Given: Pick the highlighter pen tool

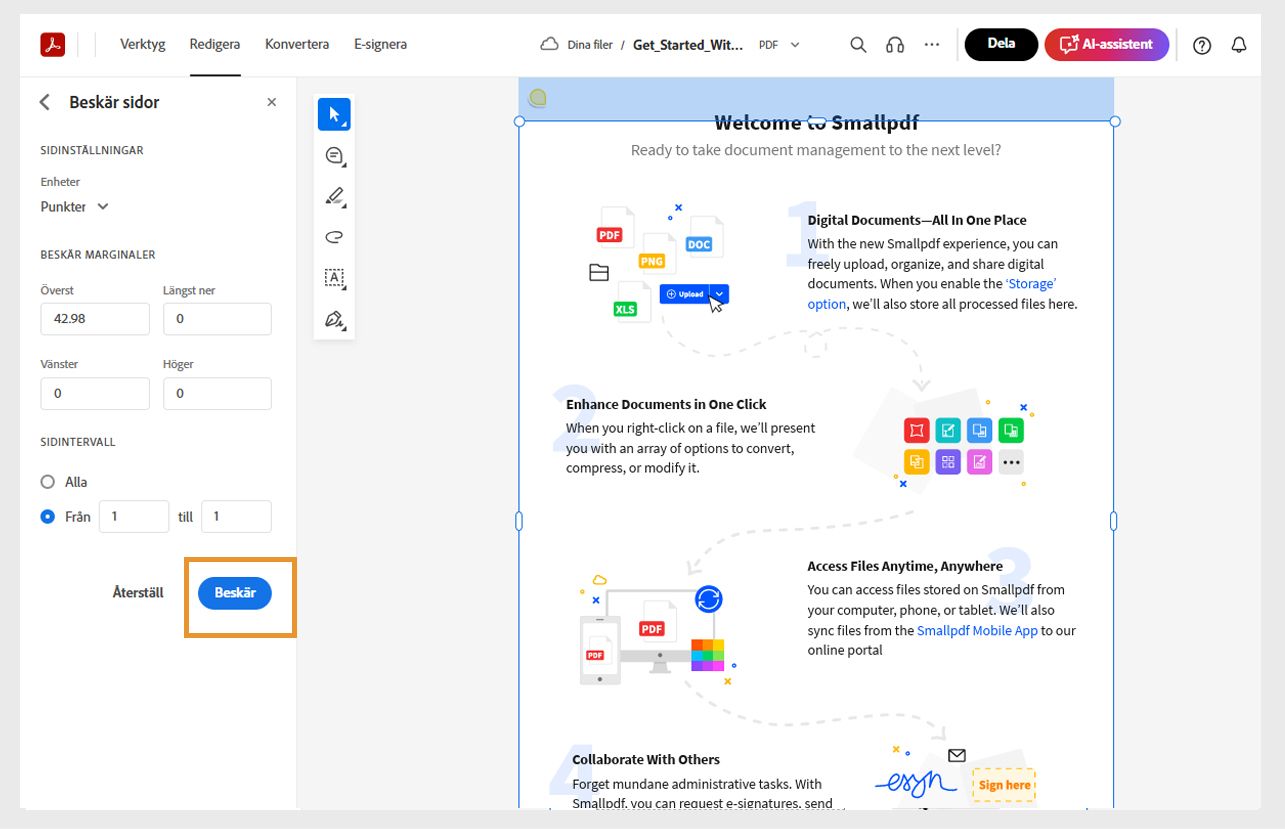Looking at the screenshot, I should (x=334, y=196).
